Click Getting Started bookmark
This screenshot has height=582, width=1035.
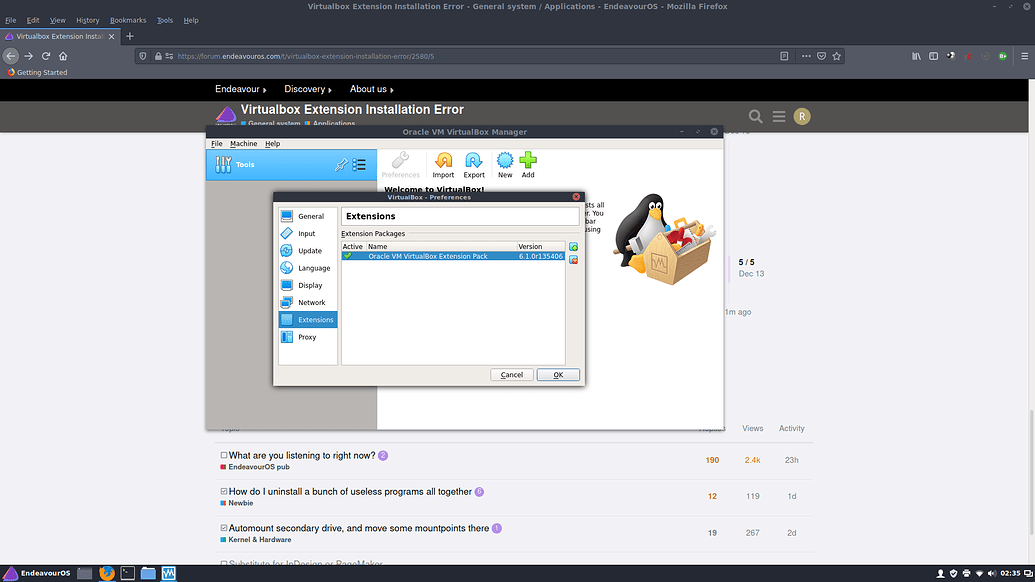point(38,73)
